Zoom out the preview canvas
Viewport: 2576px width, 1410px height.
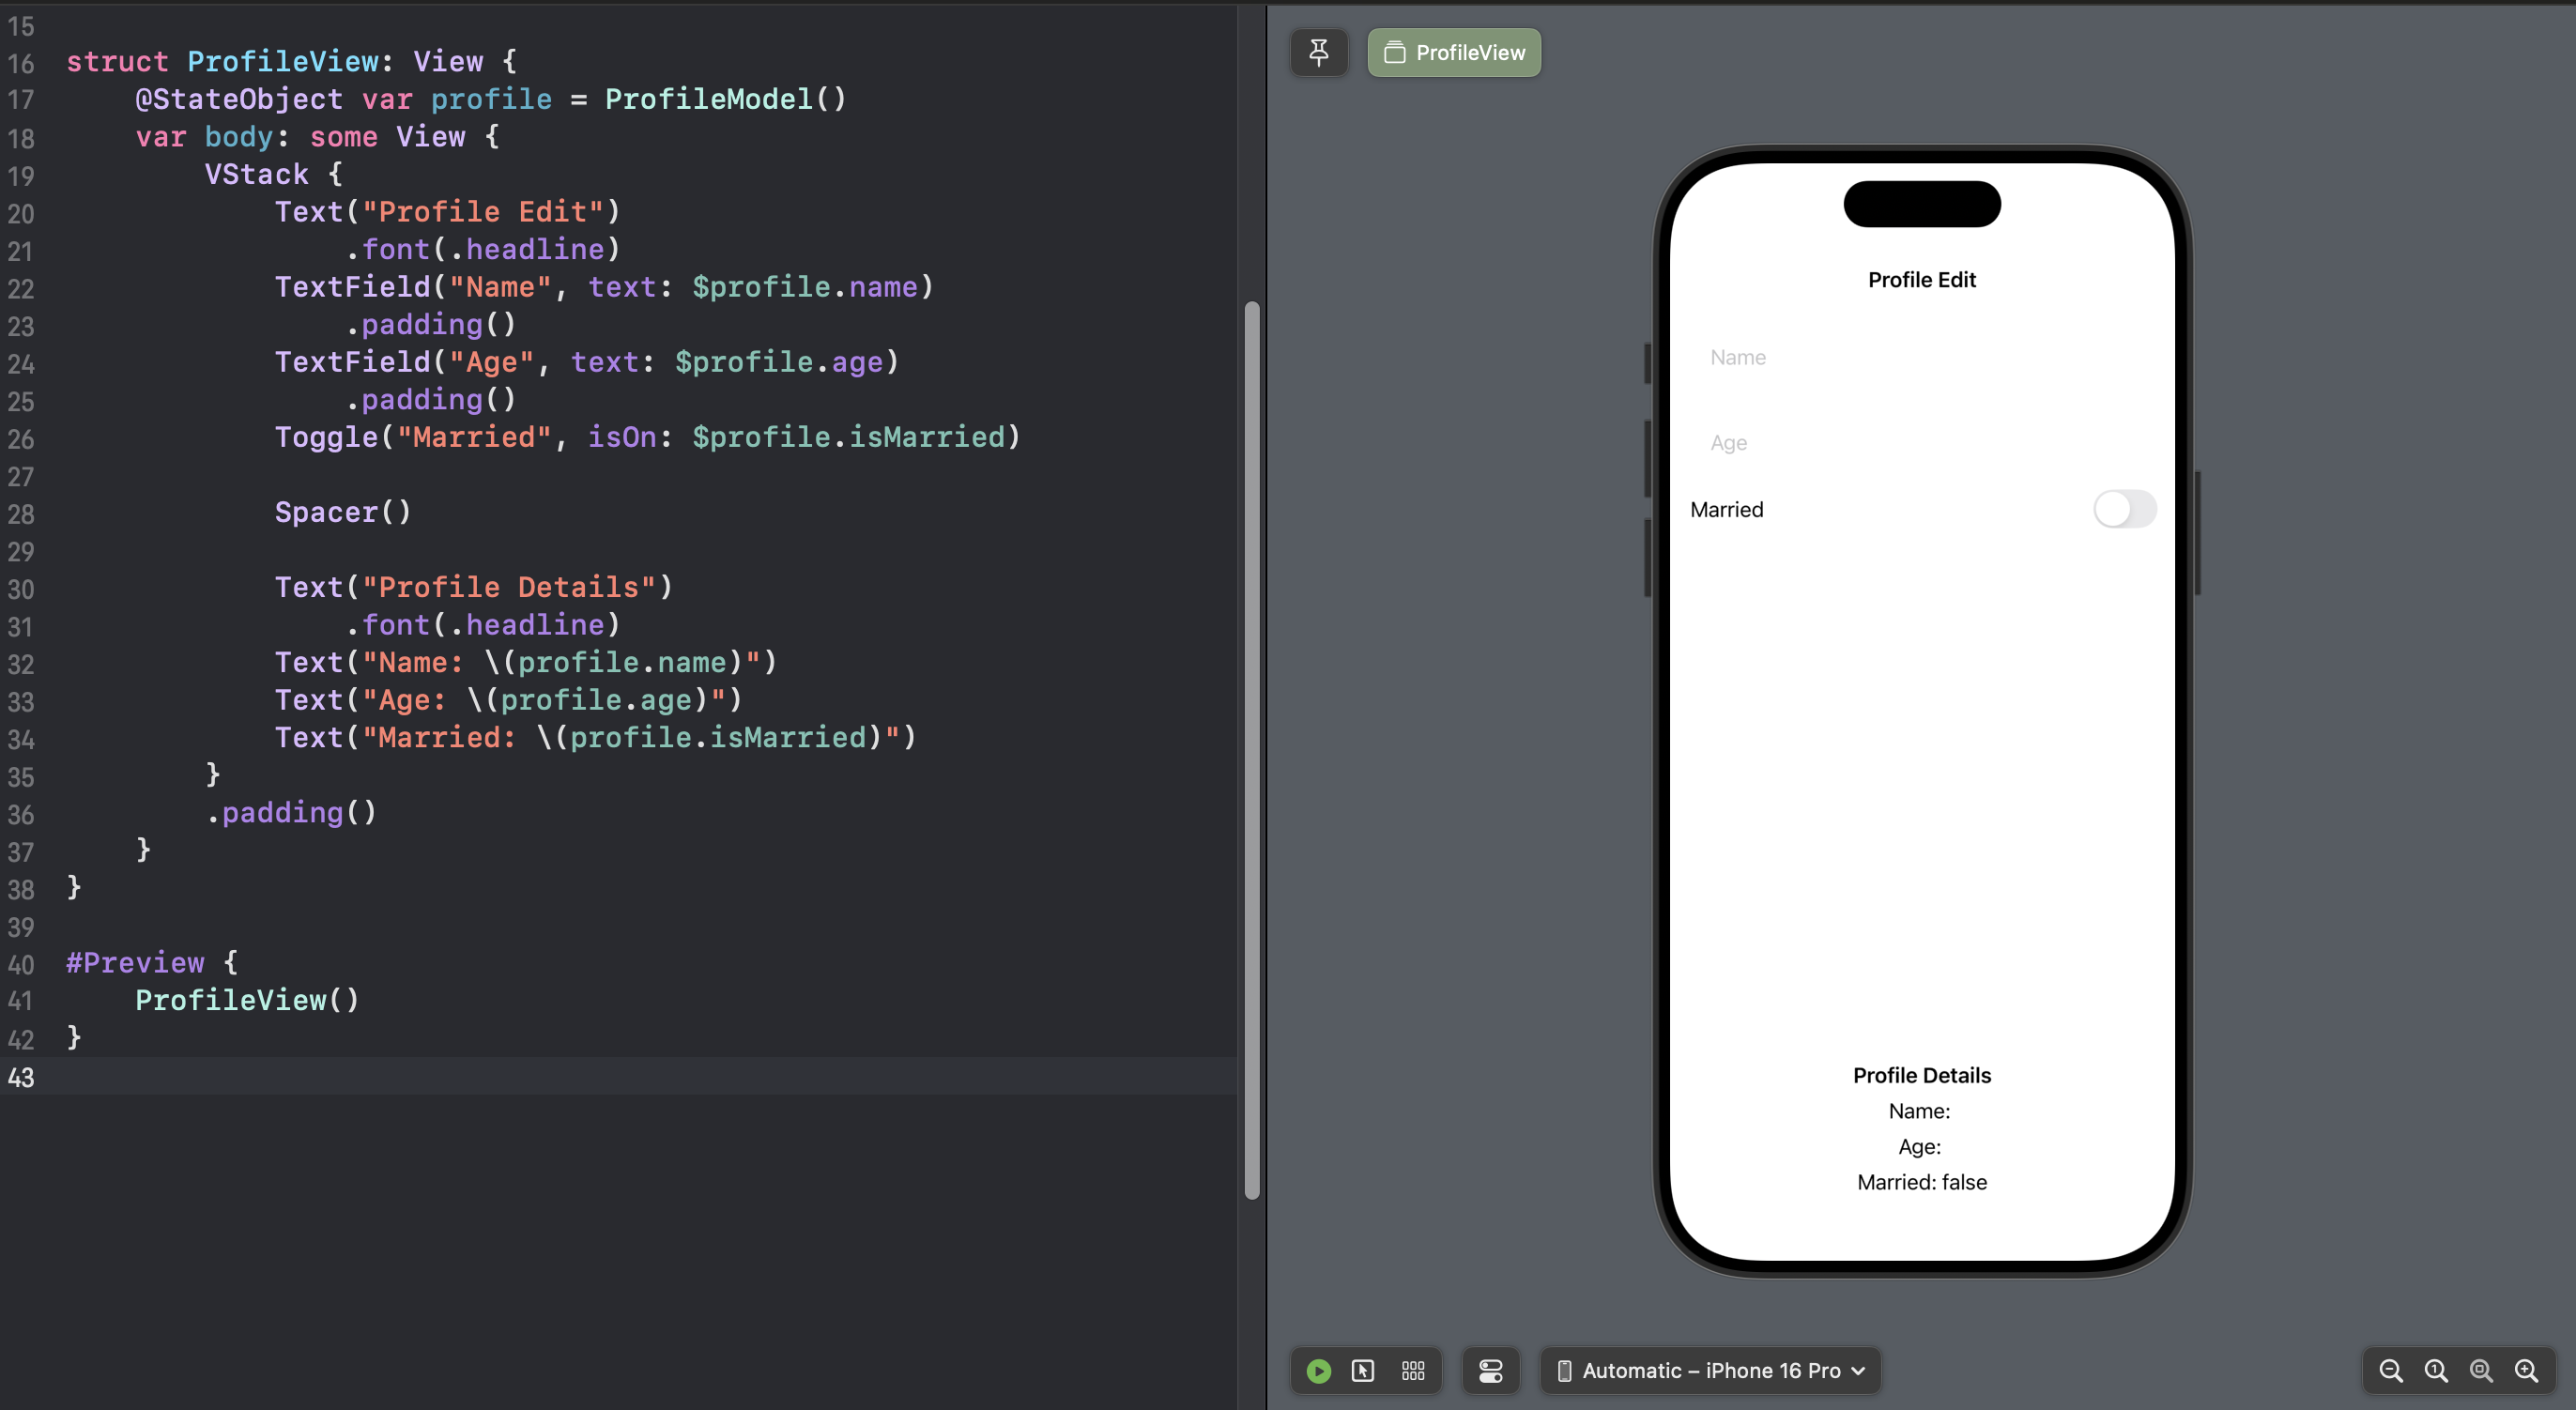click(2391, 1370)
